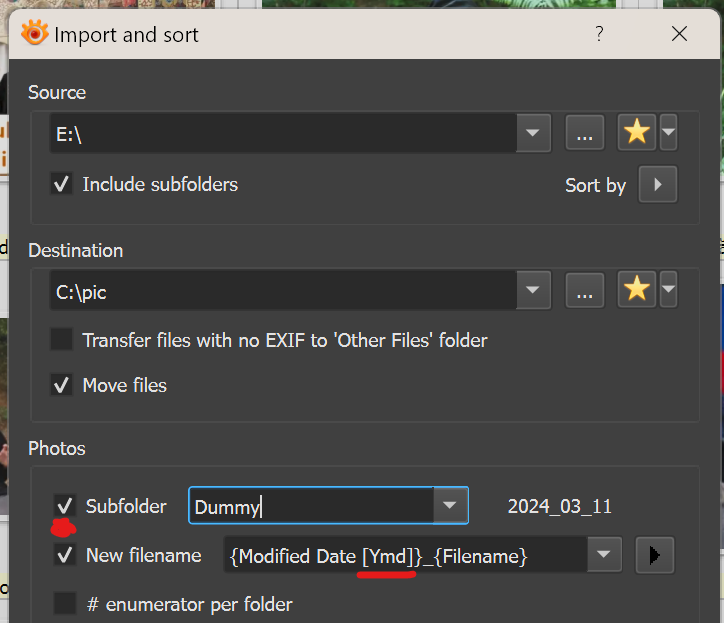Click the New filename placeholder arrow button
This screenshot has height=623, width=724.
pyautogui.click(x=654, y=556)
